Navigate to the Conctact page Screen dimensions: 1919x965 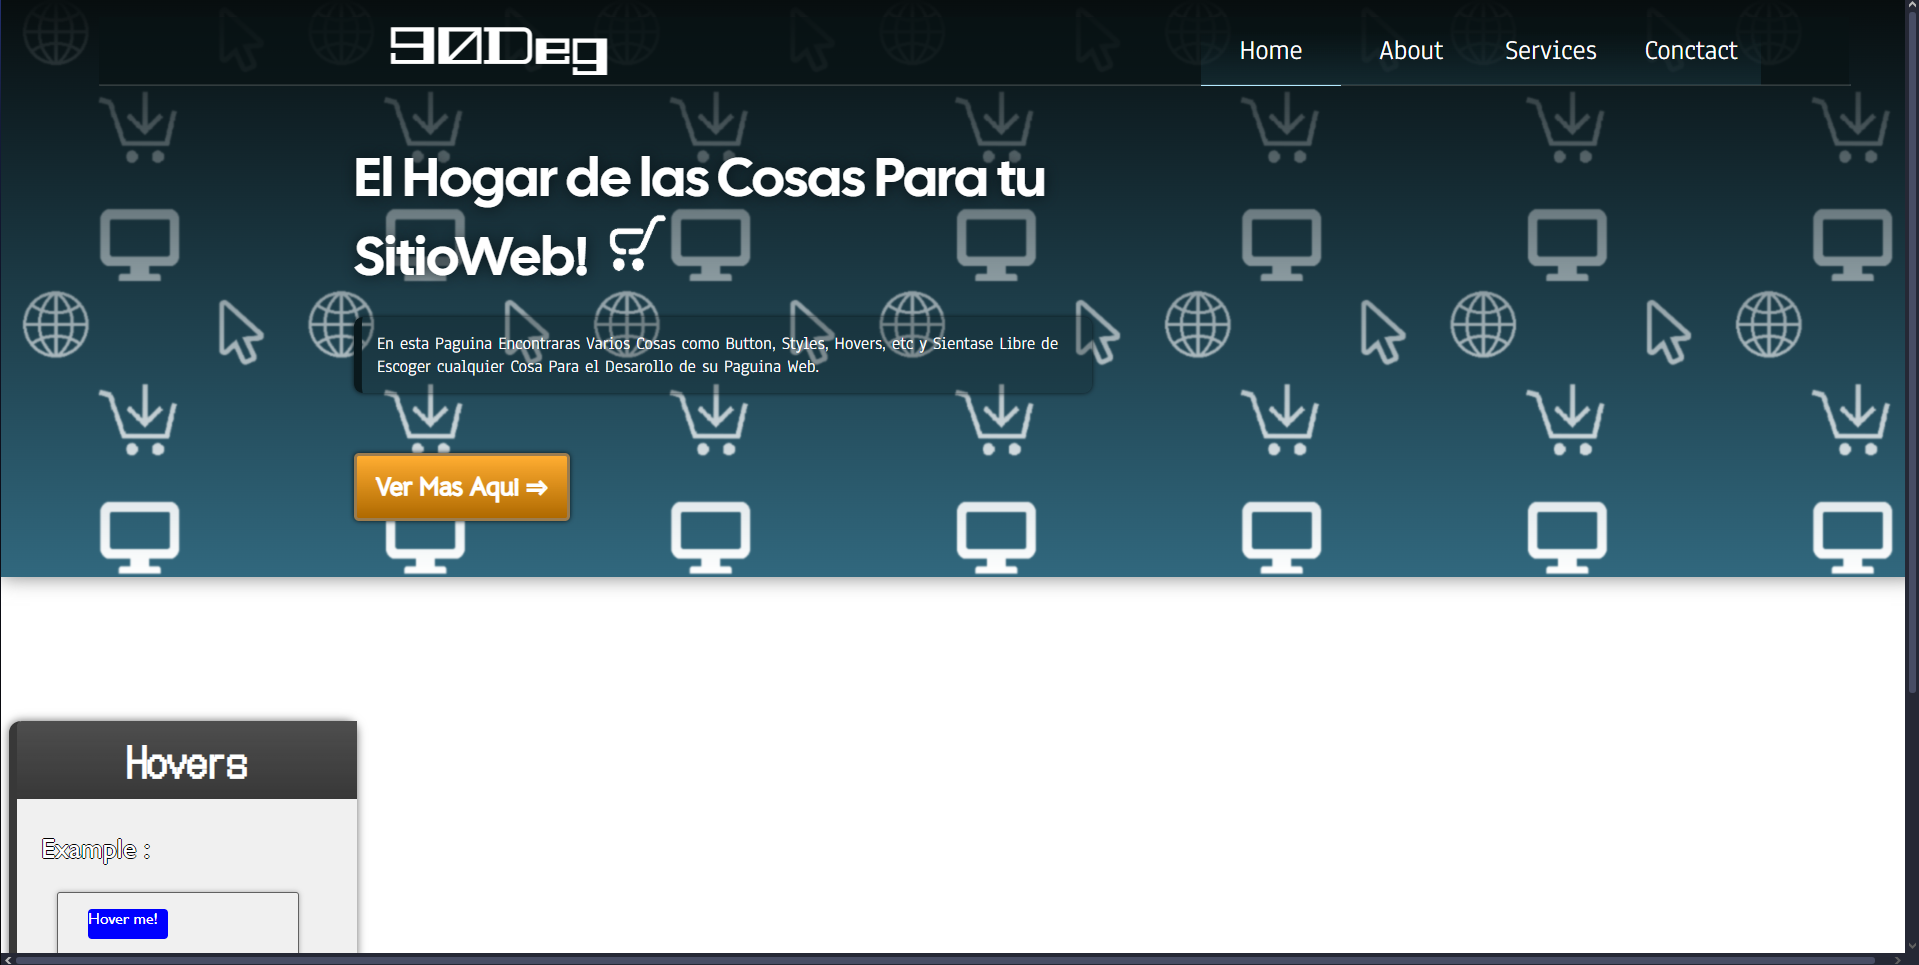click(x=1690, y=51)
